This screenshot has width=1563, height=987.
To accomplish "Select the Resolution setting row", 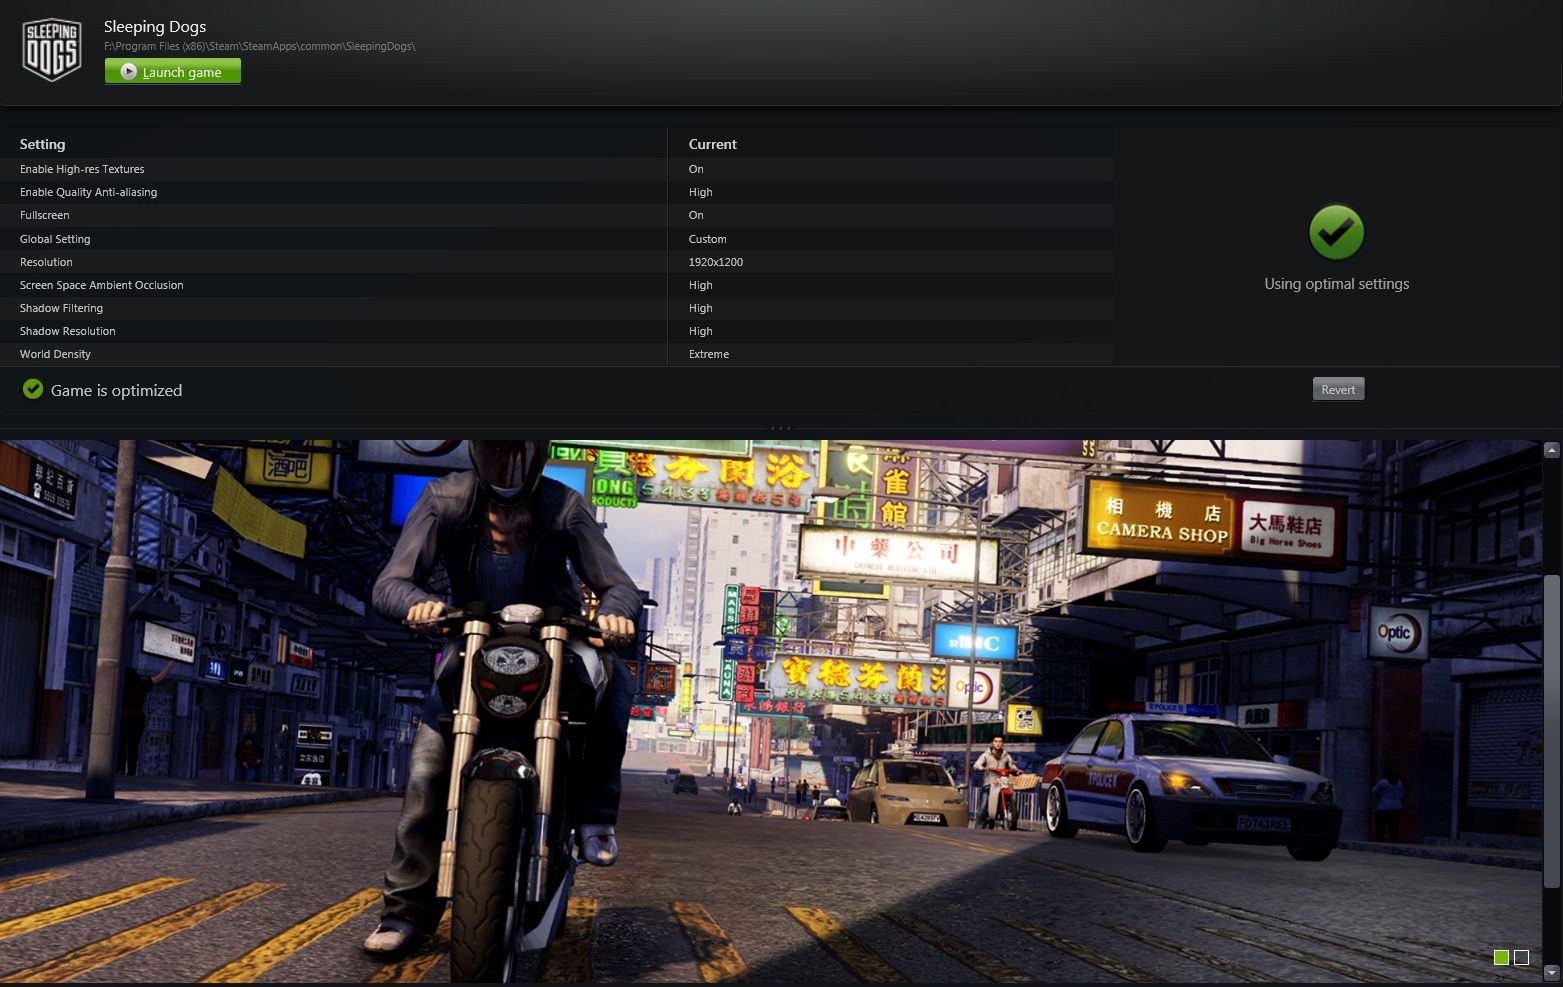I will click(x=46, y=262).
